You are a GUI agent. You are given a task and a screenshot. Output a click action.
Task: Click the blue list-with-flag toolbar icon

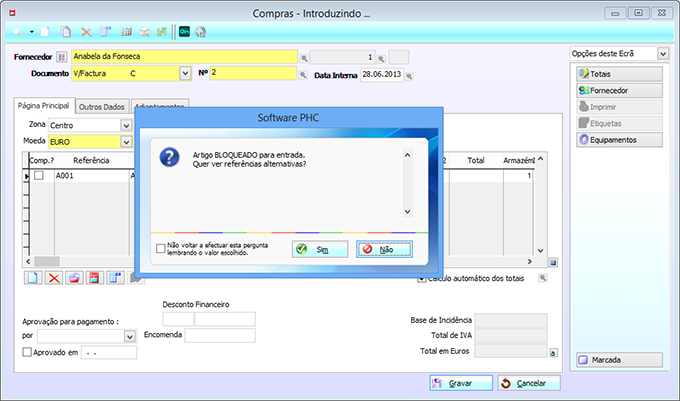click(x=106, y=32)
